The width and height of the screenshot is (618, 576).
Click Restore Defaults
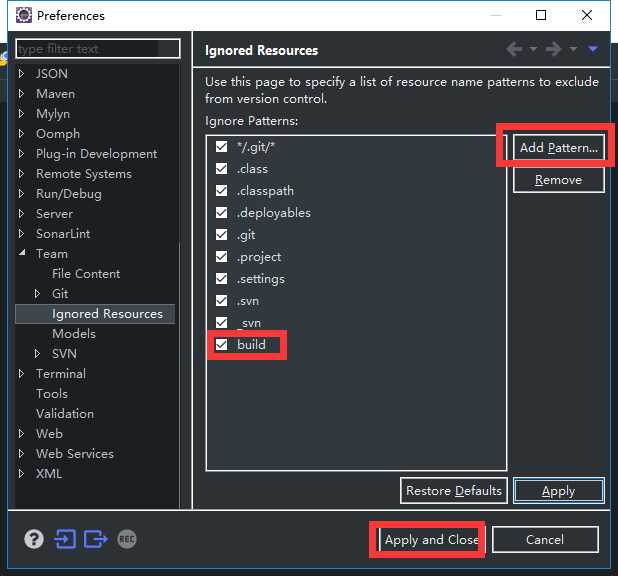[454, 490]
